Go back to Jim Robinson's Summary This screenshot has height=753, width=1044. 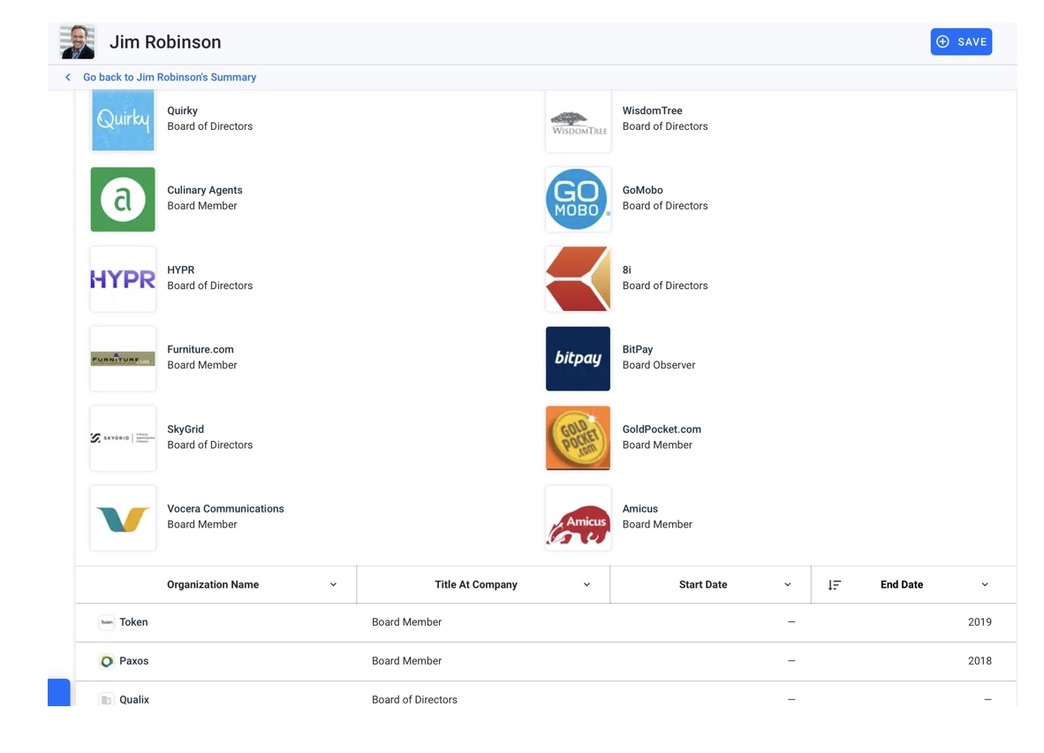pos(169,77)
